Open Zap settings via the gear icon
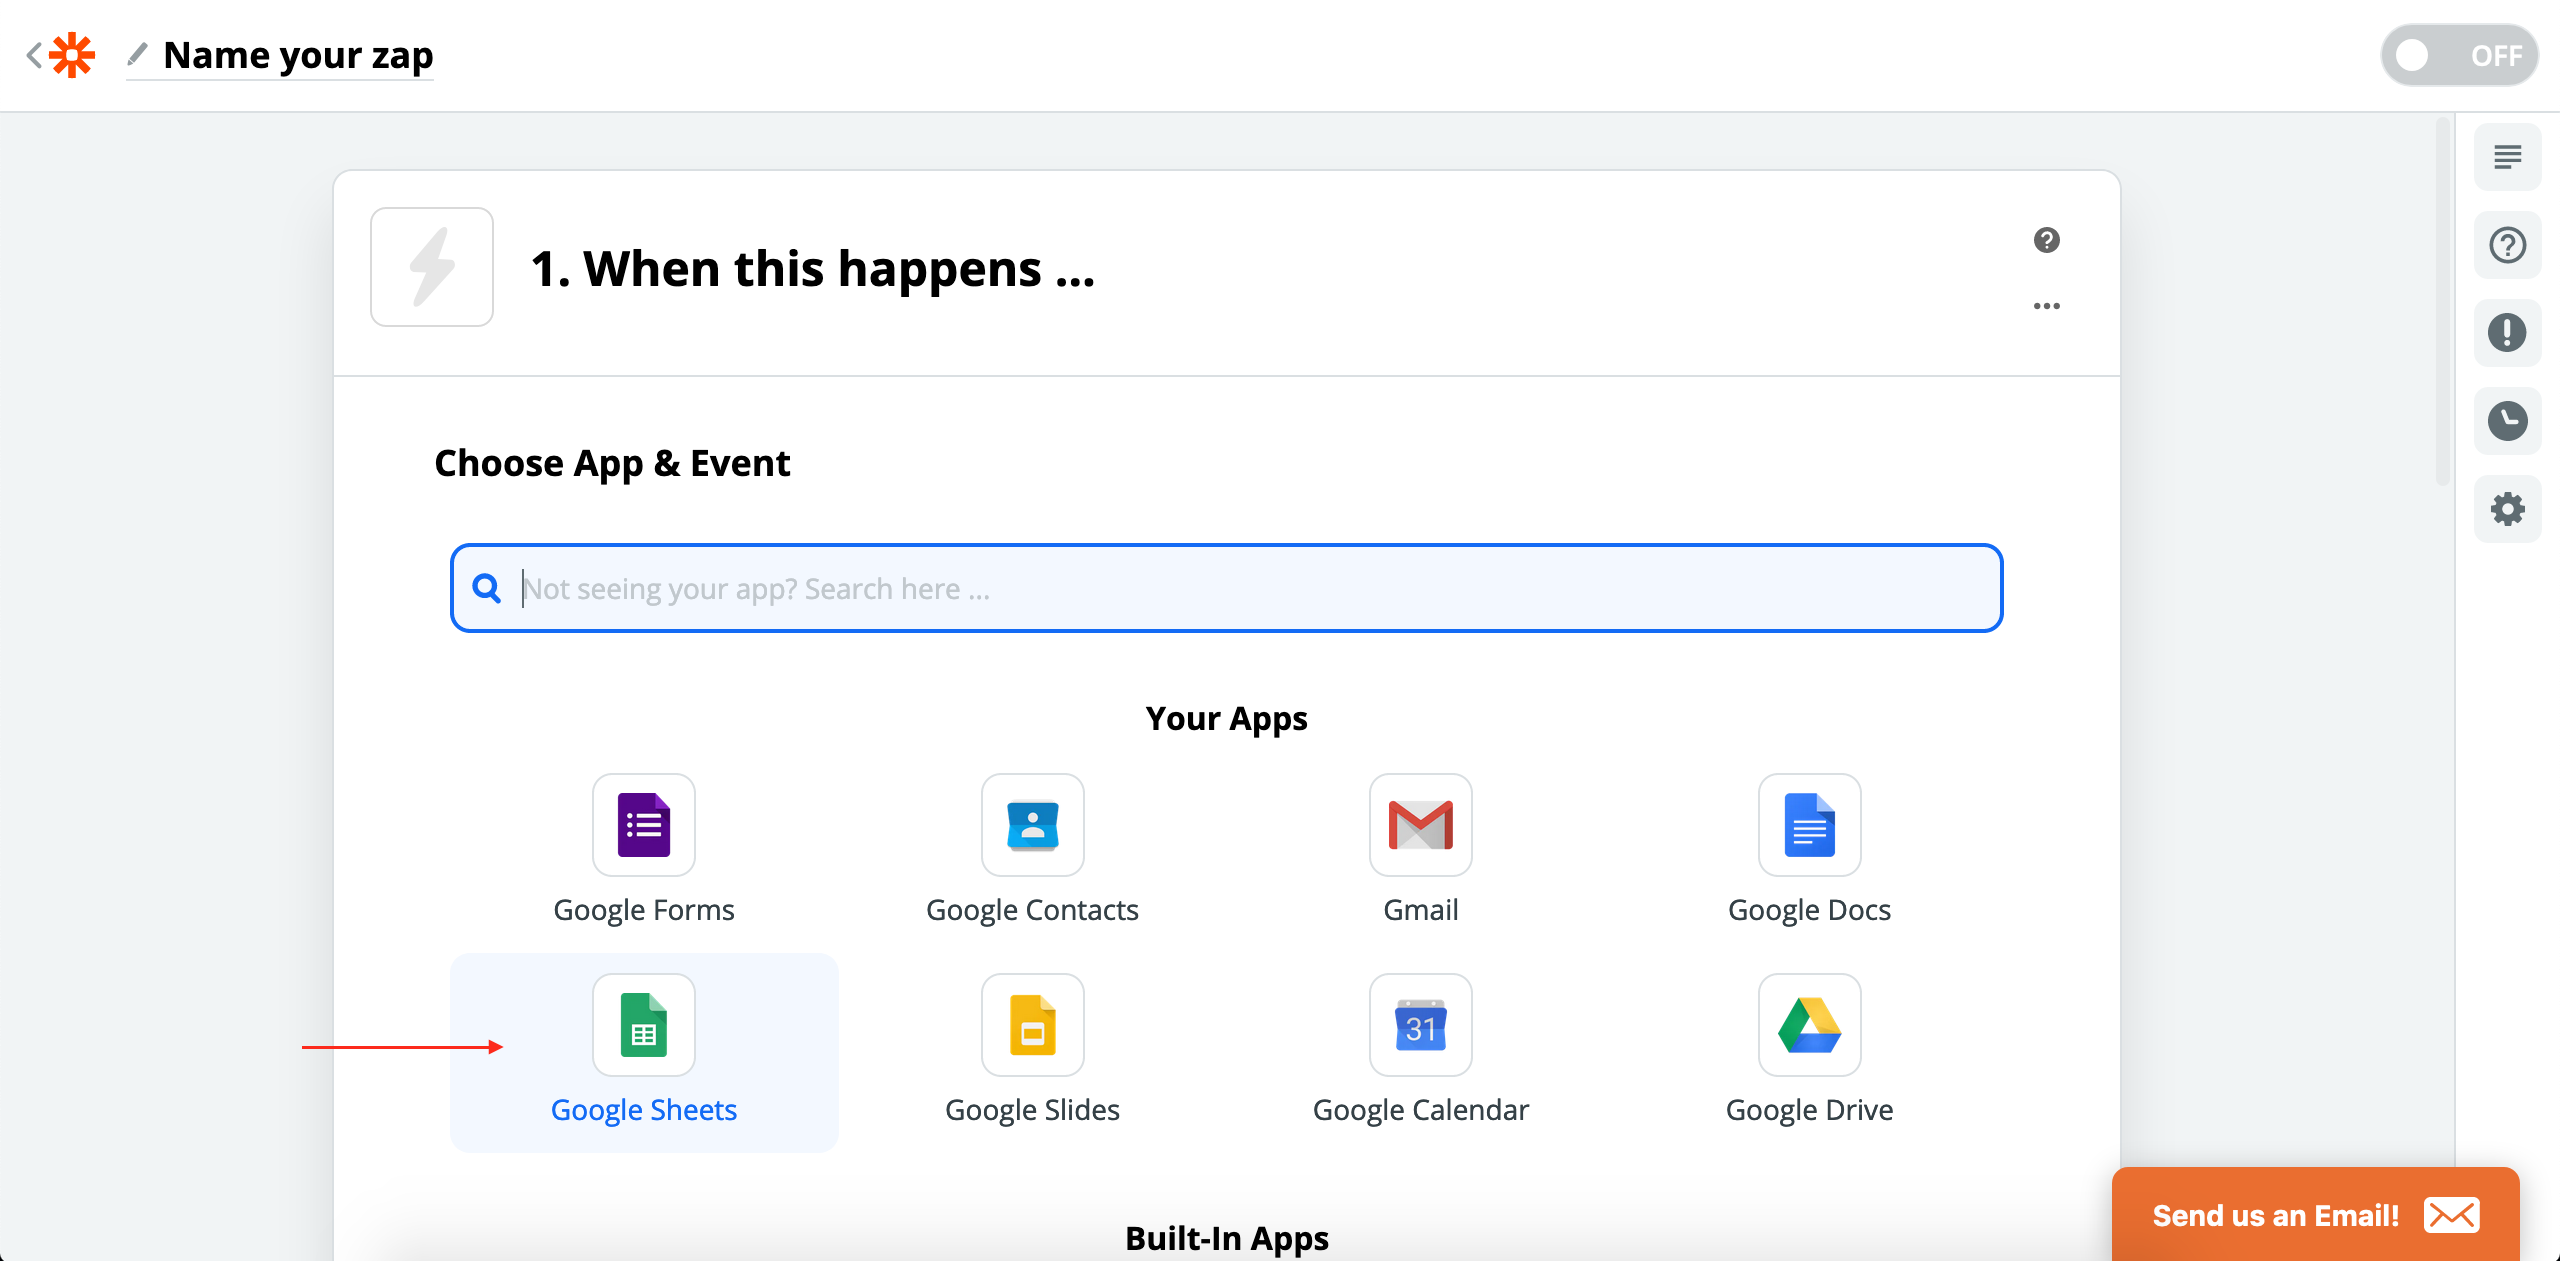Viewport: 2560px width, 1261px height. (2507, 508)
